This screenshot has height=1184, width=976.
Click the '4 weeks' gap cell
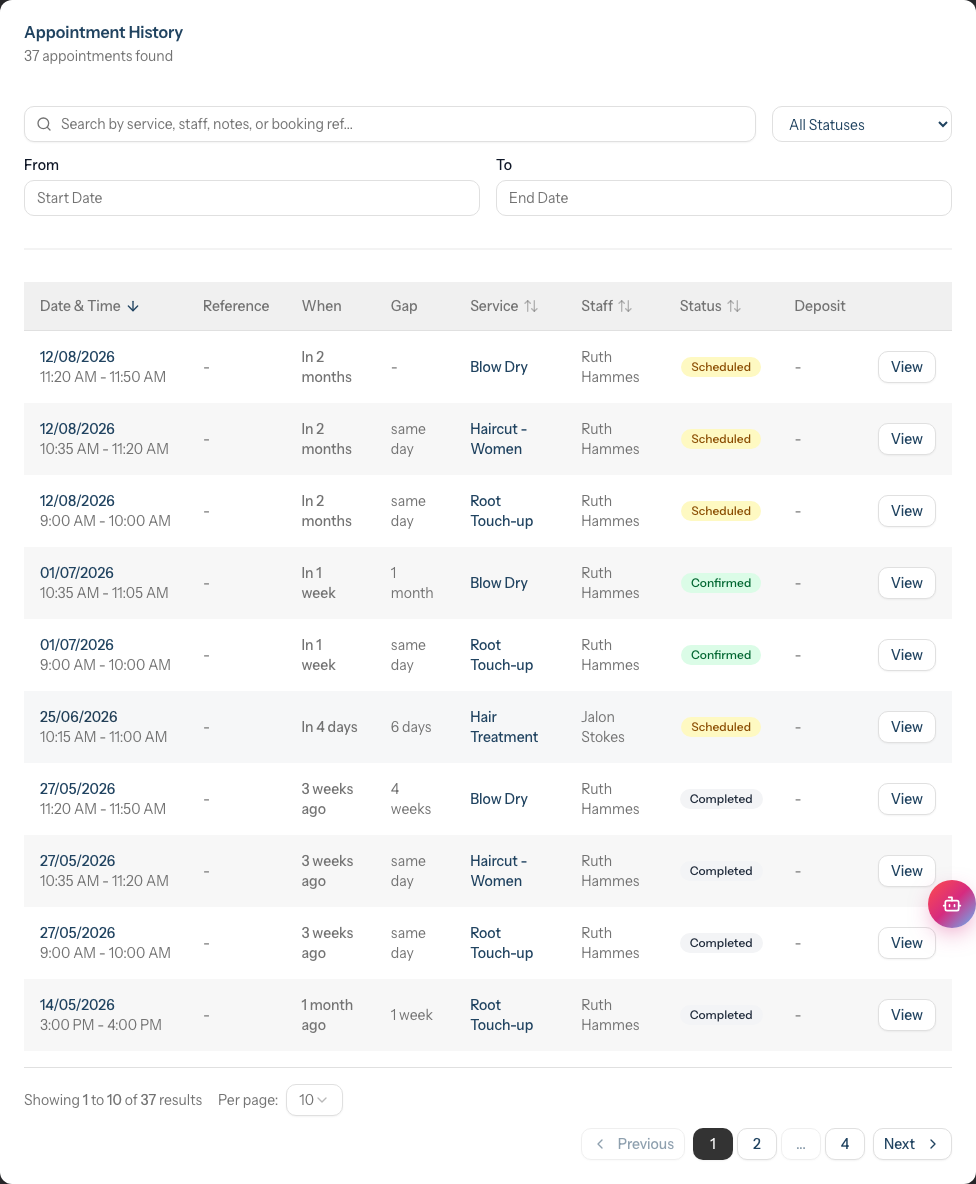[411, 799]
